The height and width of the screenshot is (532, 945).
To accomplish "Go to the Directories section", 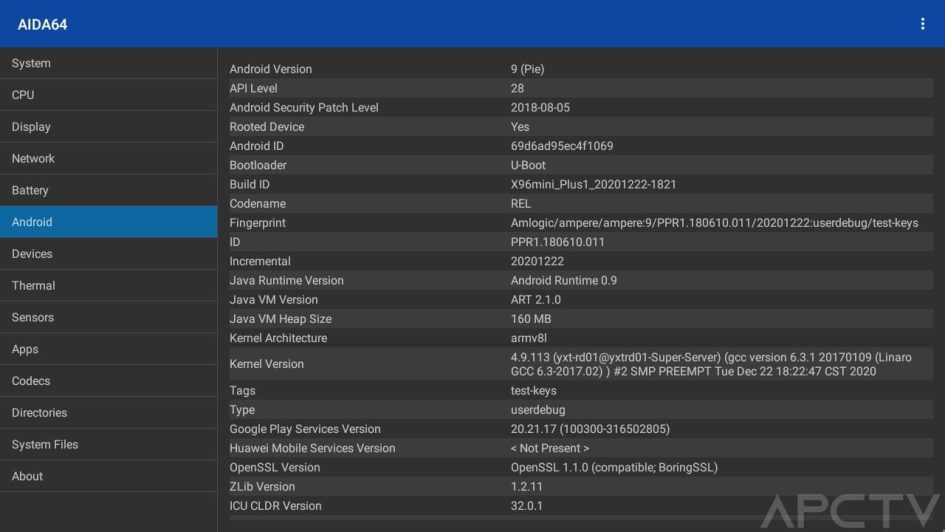I will 108,413.
